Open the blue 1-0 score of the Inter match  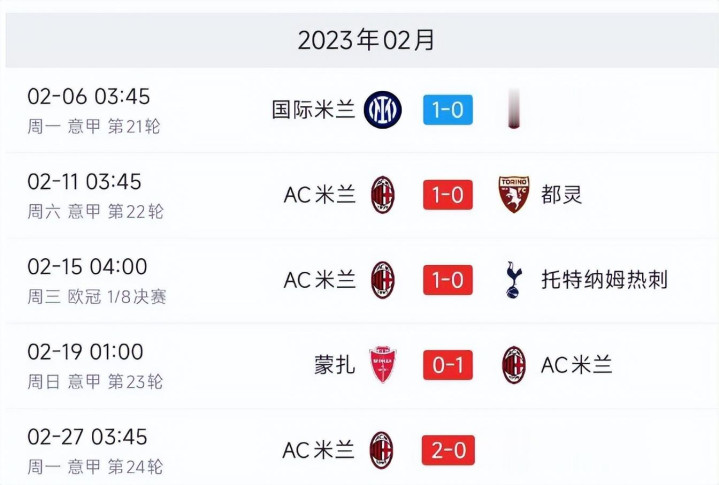(447, 110)
